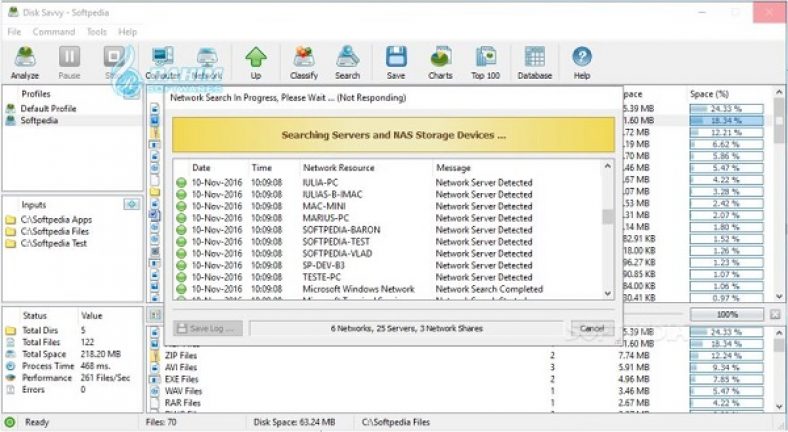Show the Top 100 files

[485, 62]
